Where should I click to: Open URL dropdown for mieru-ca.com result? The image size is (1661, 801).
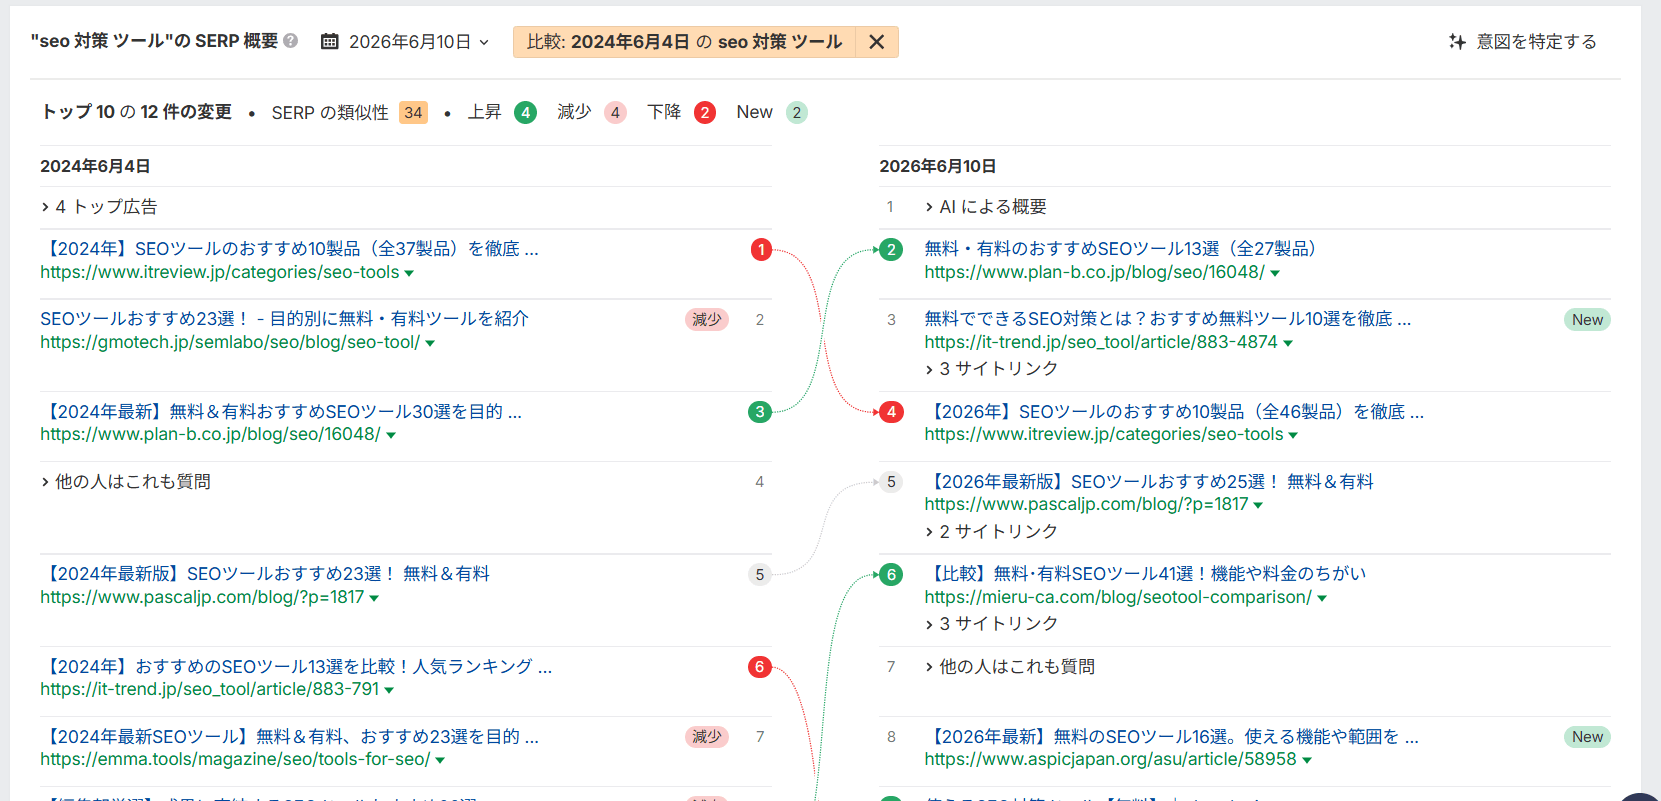(1322, 598)
